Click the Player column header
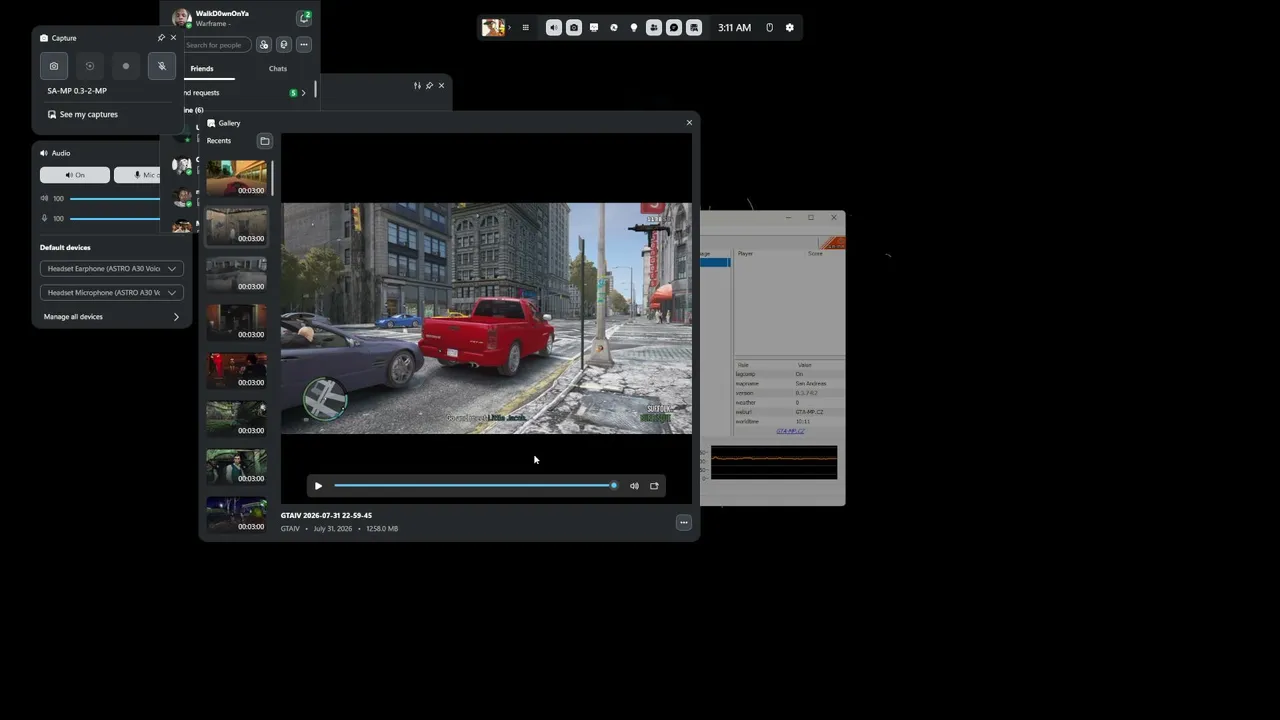1280x720 pixels. coord(745,254)
